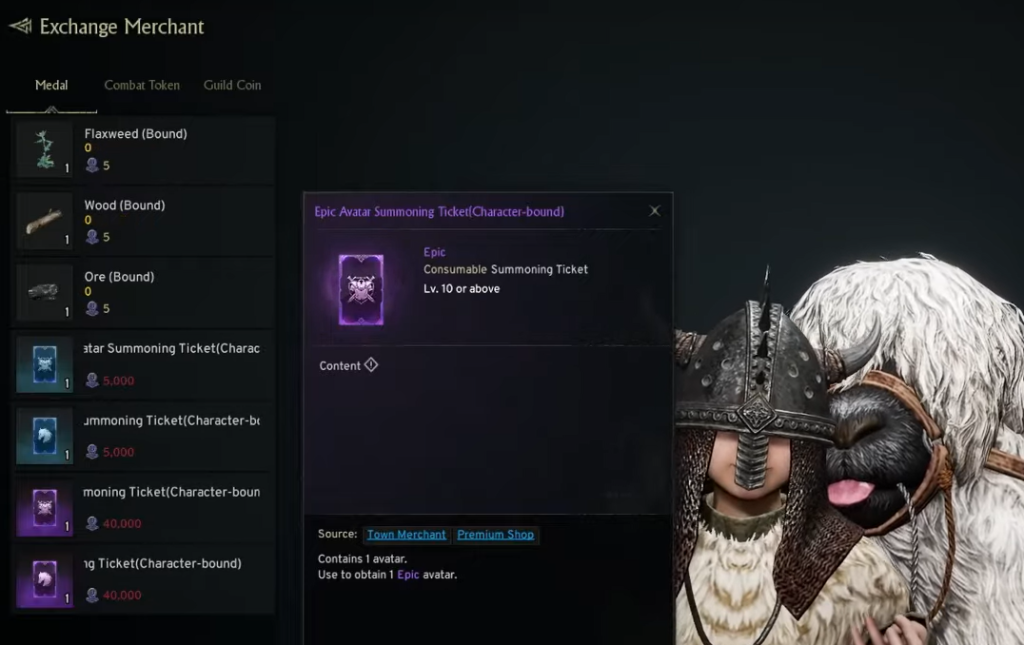Select the Ore (Bound) item name
Screen dimensions: 1024x645
click(x=119, y=277)
